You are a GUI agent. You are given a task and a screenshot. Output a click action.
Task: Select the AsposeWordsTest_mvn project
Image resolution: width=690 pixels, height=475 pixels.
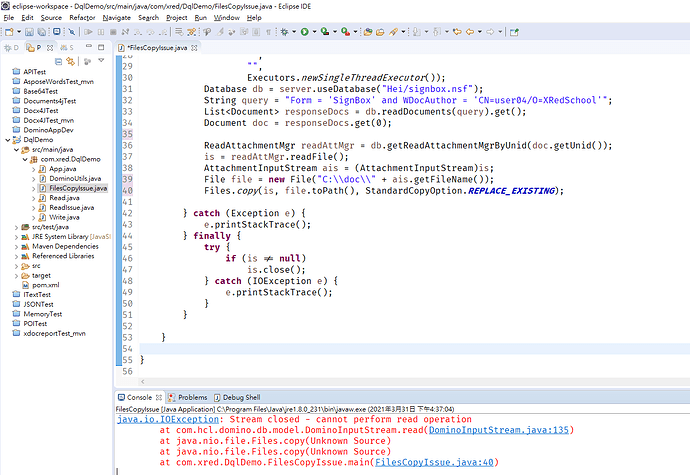54,82
